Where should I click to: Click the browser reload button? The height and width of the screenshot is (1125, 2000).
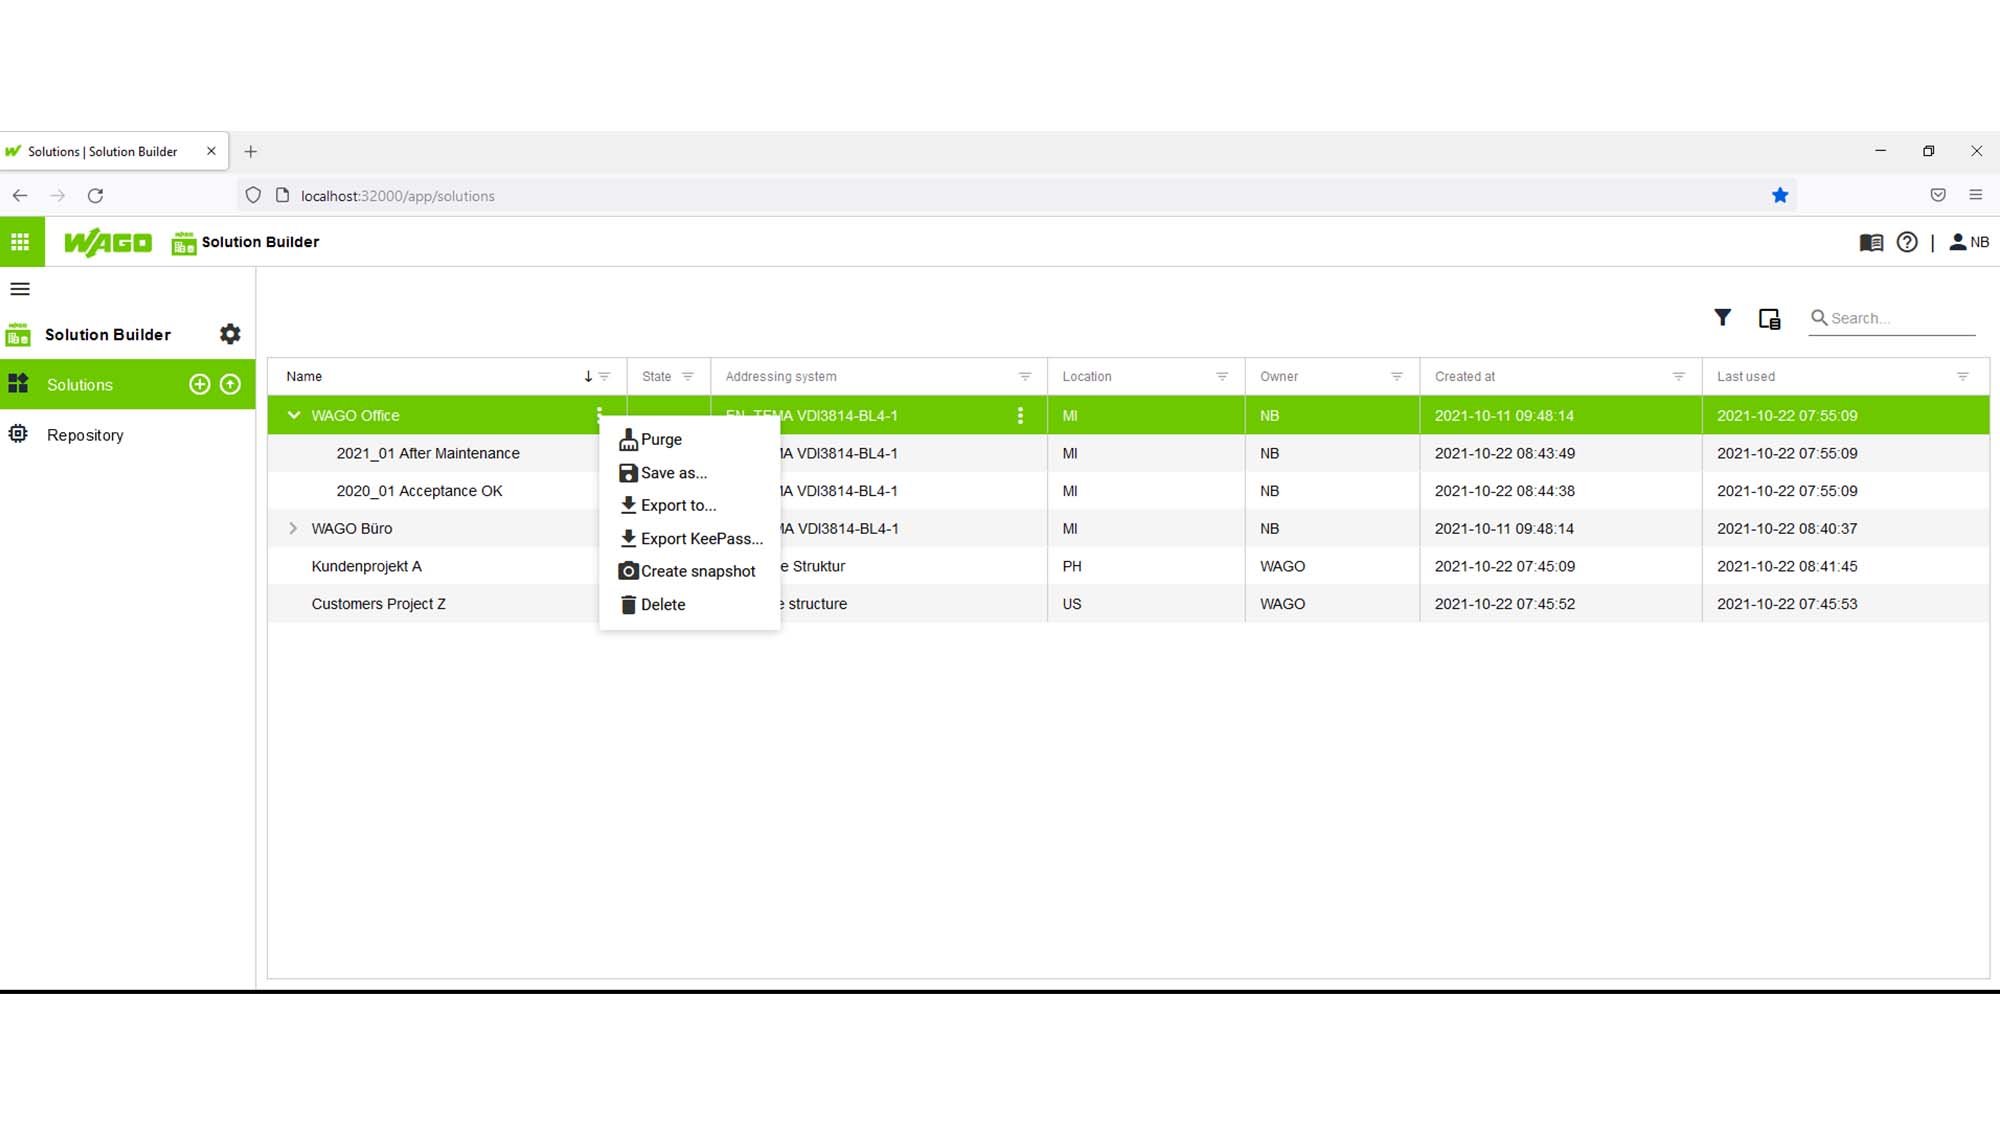[x=95, y=196]
